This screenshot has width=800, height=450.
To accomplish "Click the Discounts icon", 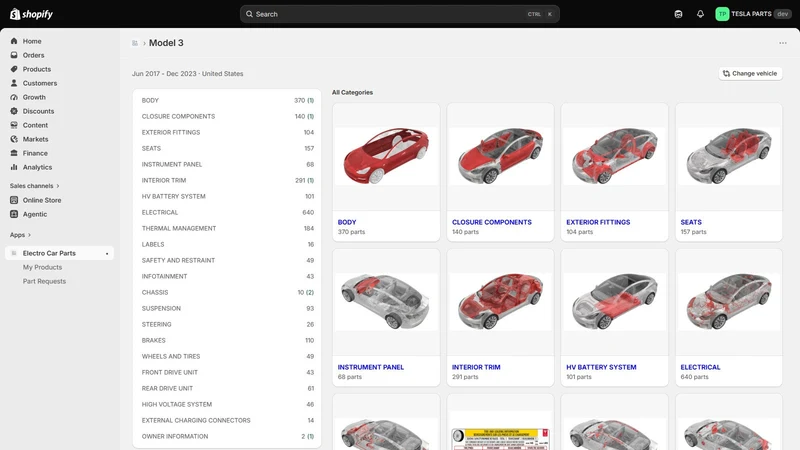I will click(14, 111).
